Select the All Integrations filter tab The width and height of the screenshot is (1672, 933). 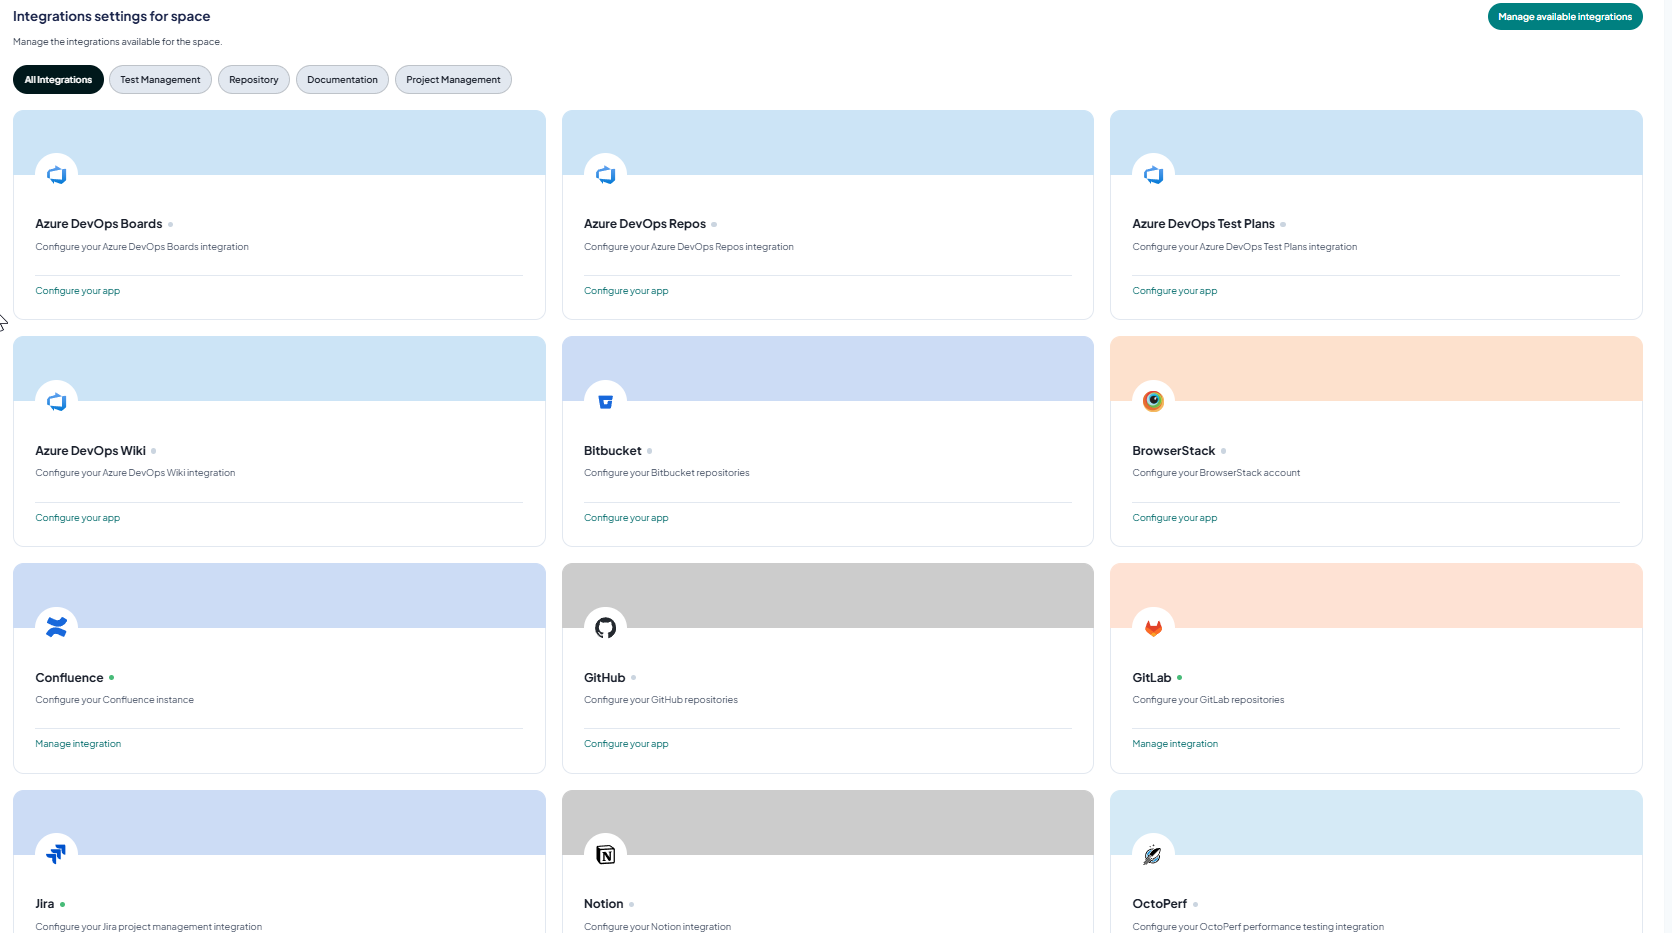point(58,80)
